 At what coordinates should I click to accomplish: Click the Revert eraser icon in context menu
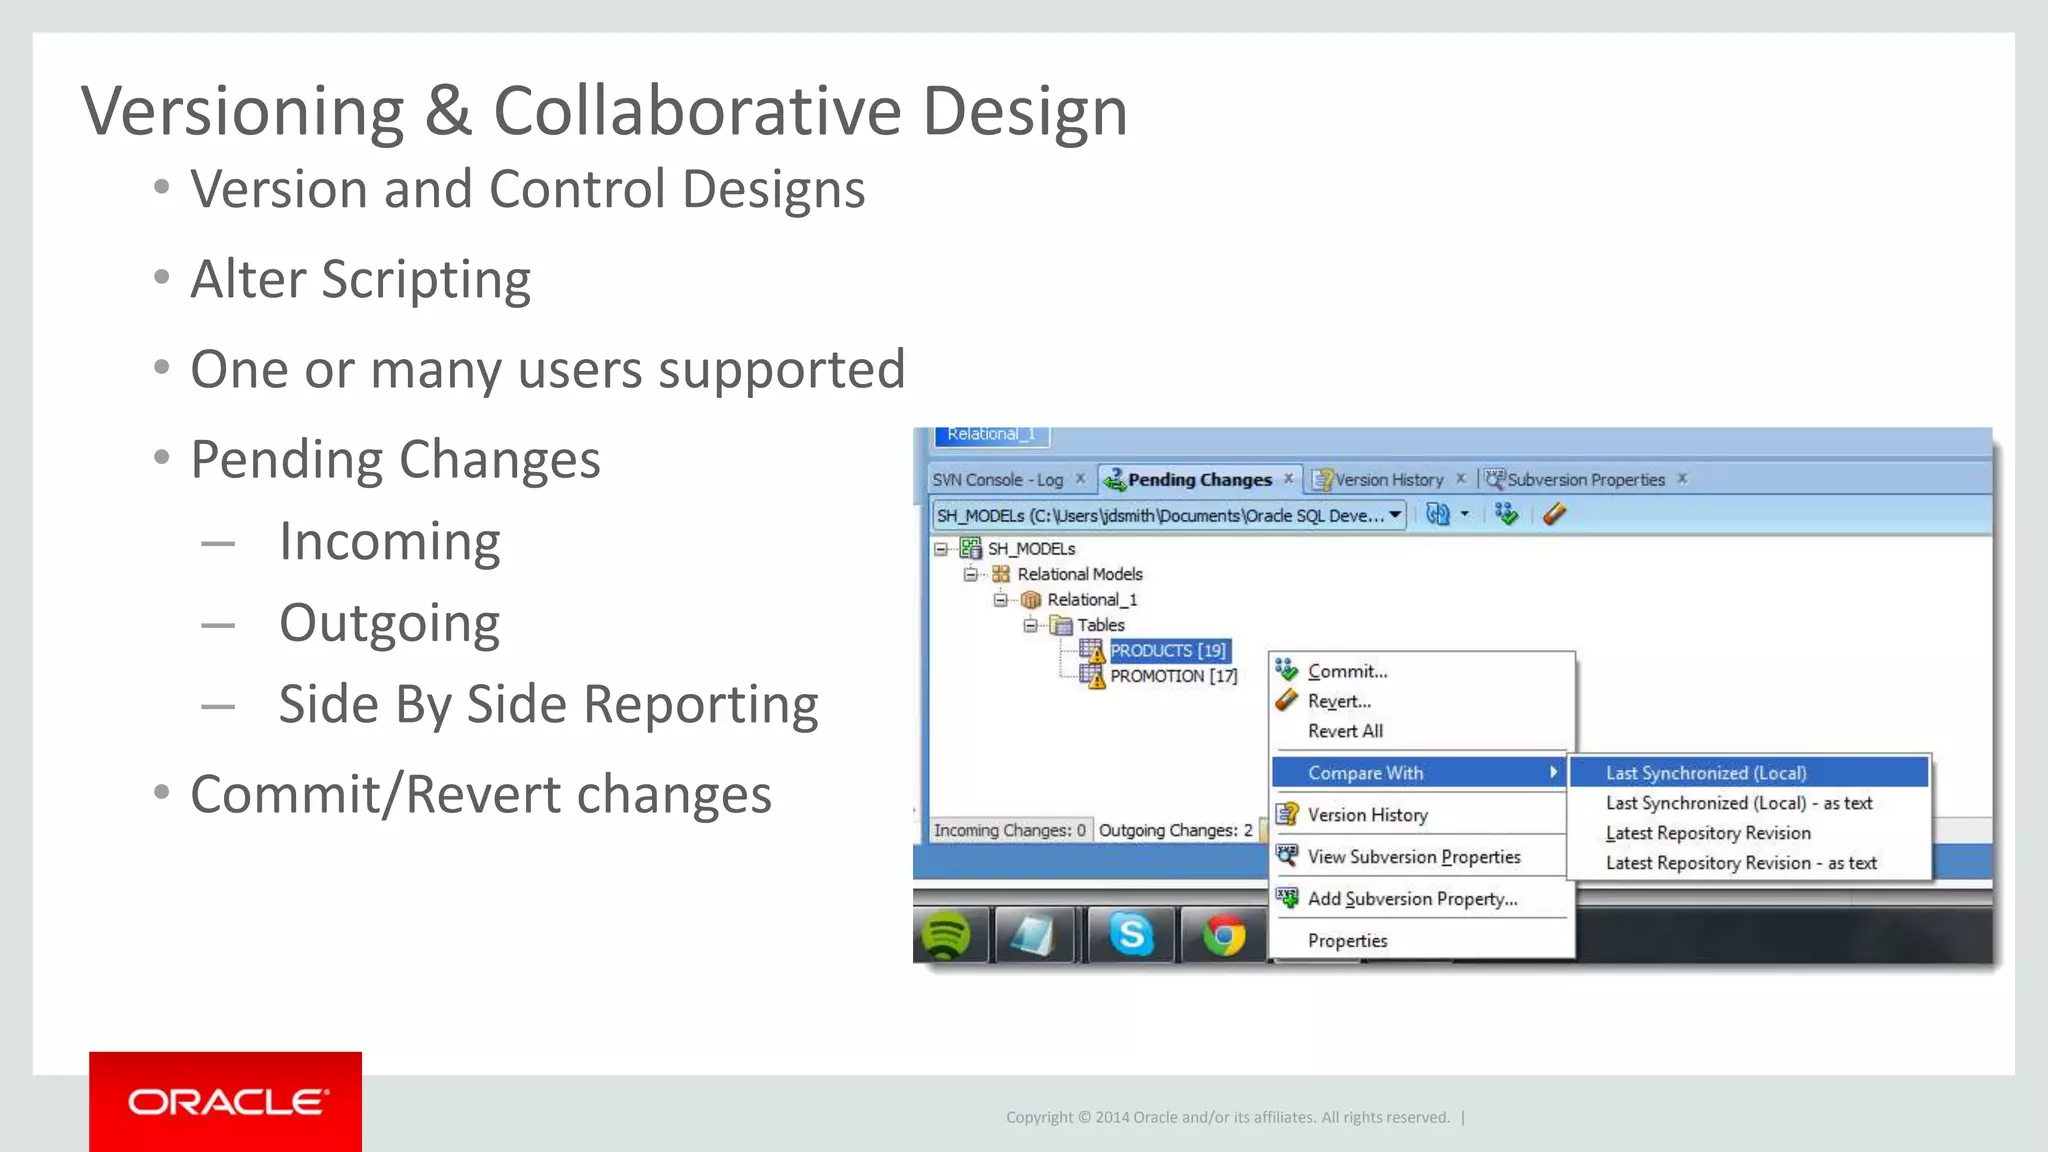pyautogui.click(x=1287, y=700)
